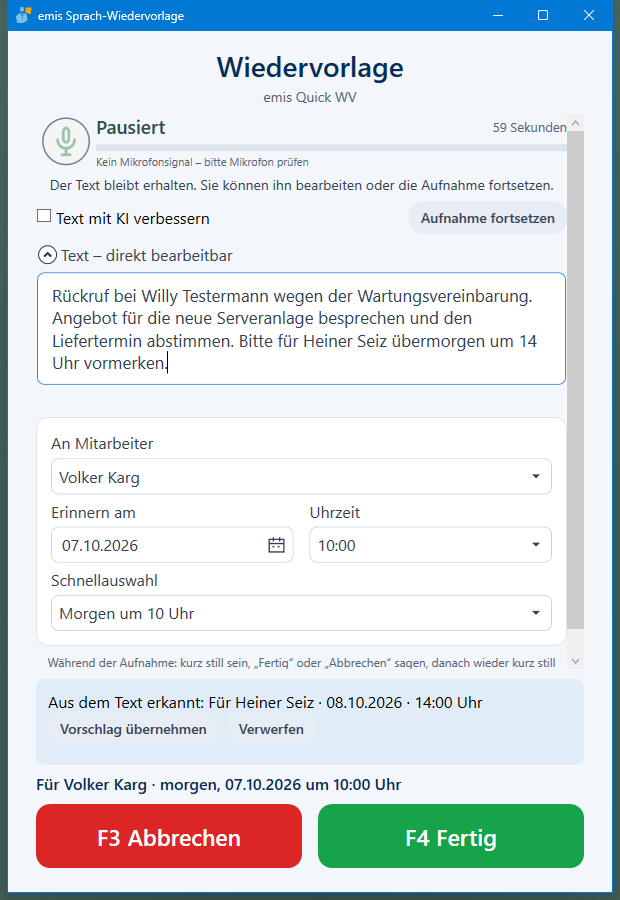Click the scrollbar down arrow
Image resolution: width=620 pixels, height=900 pixels.
pos(576,661)
